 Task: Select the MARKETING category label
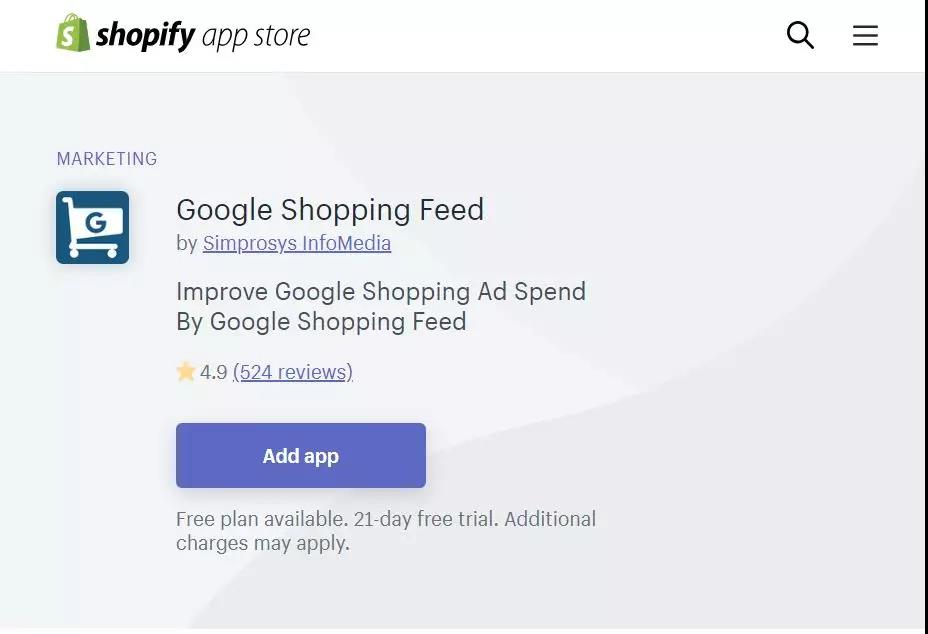click(x=107, y=159)
